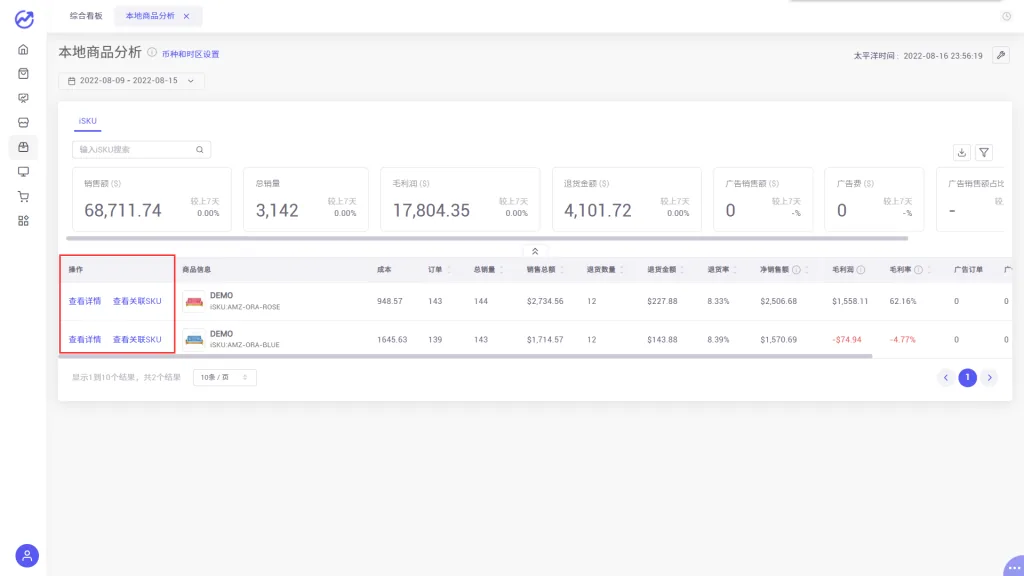Click the download export icon
Image resolution: width=1024 pixels, height=576 pixels.
coord(961,153)
